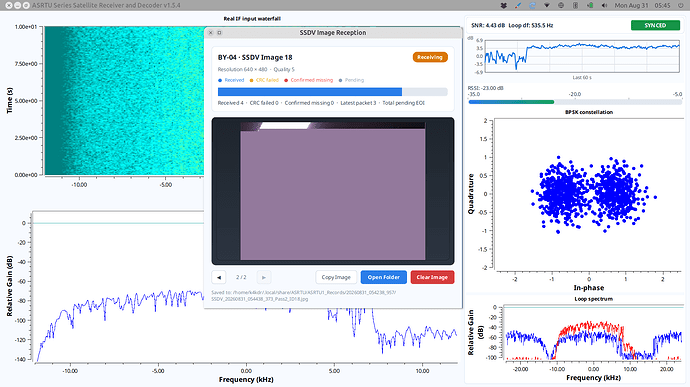Open the paw-shaped tray icon
Image resolution: width=690 pixels, height=387 pixels.
(504, 5)
